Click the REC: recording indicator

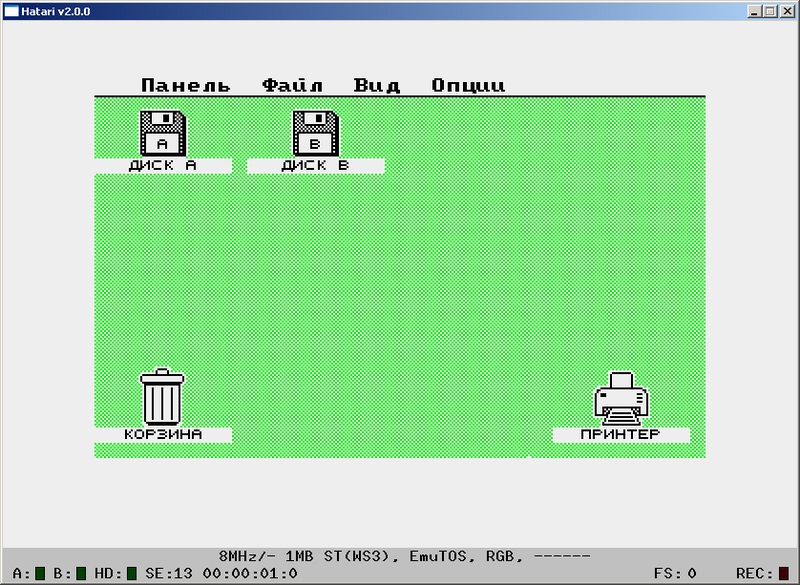[784, 573]
